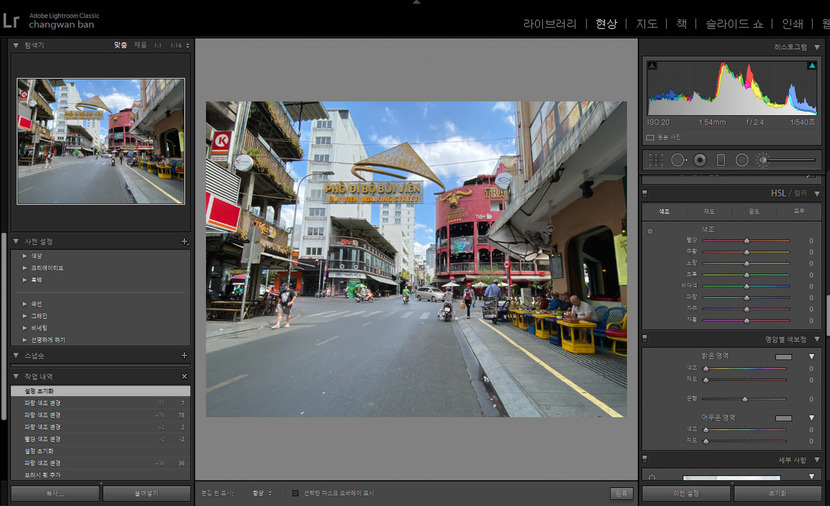Open navigator zoom ratio 1:16 dropdown
This screenshot has width=830, height=506.
pos(179,46)
